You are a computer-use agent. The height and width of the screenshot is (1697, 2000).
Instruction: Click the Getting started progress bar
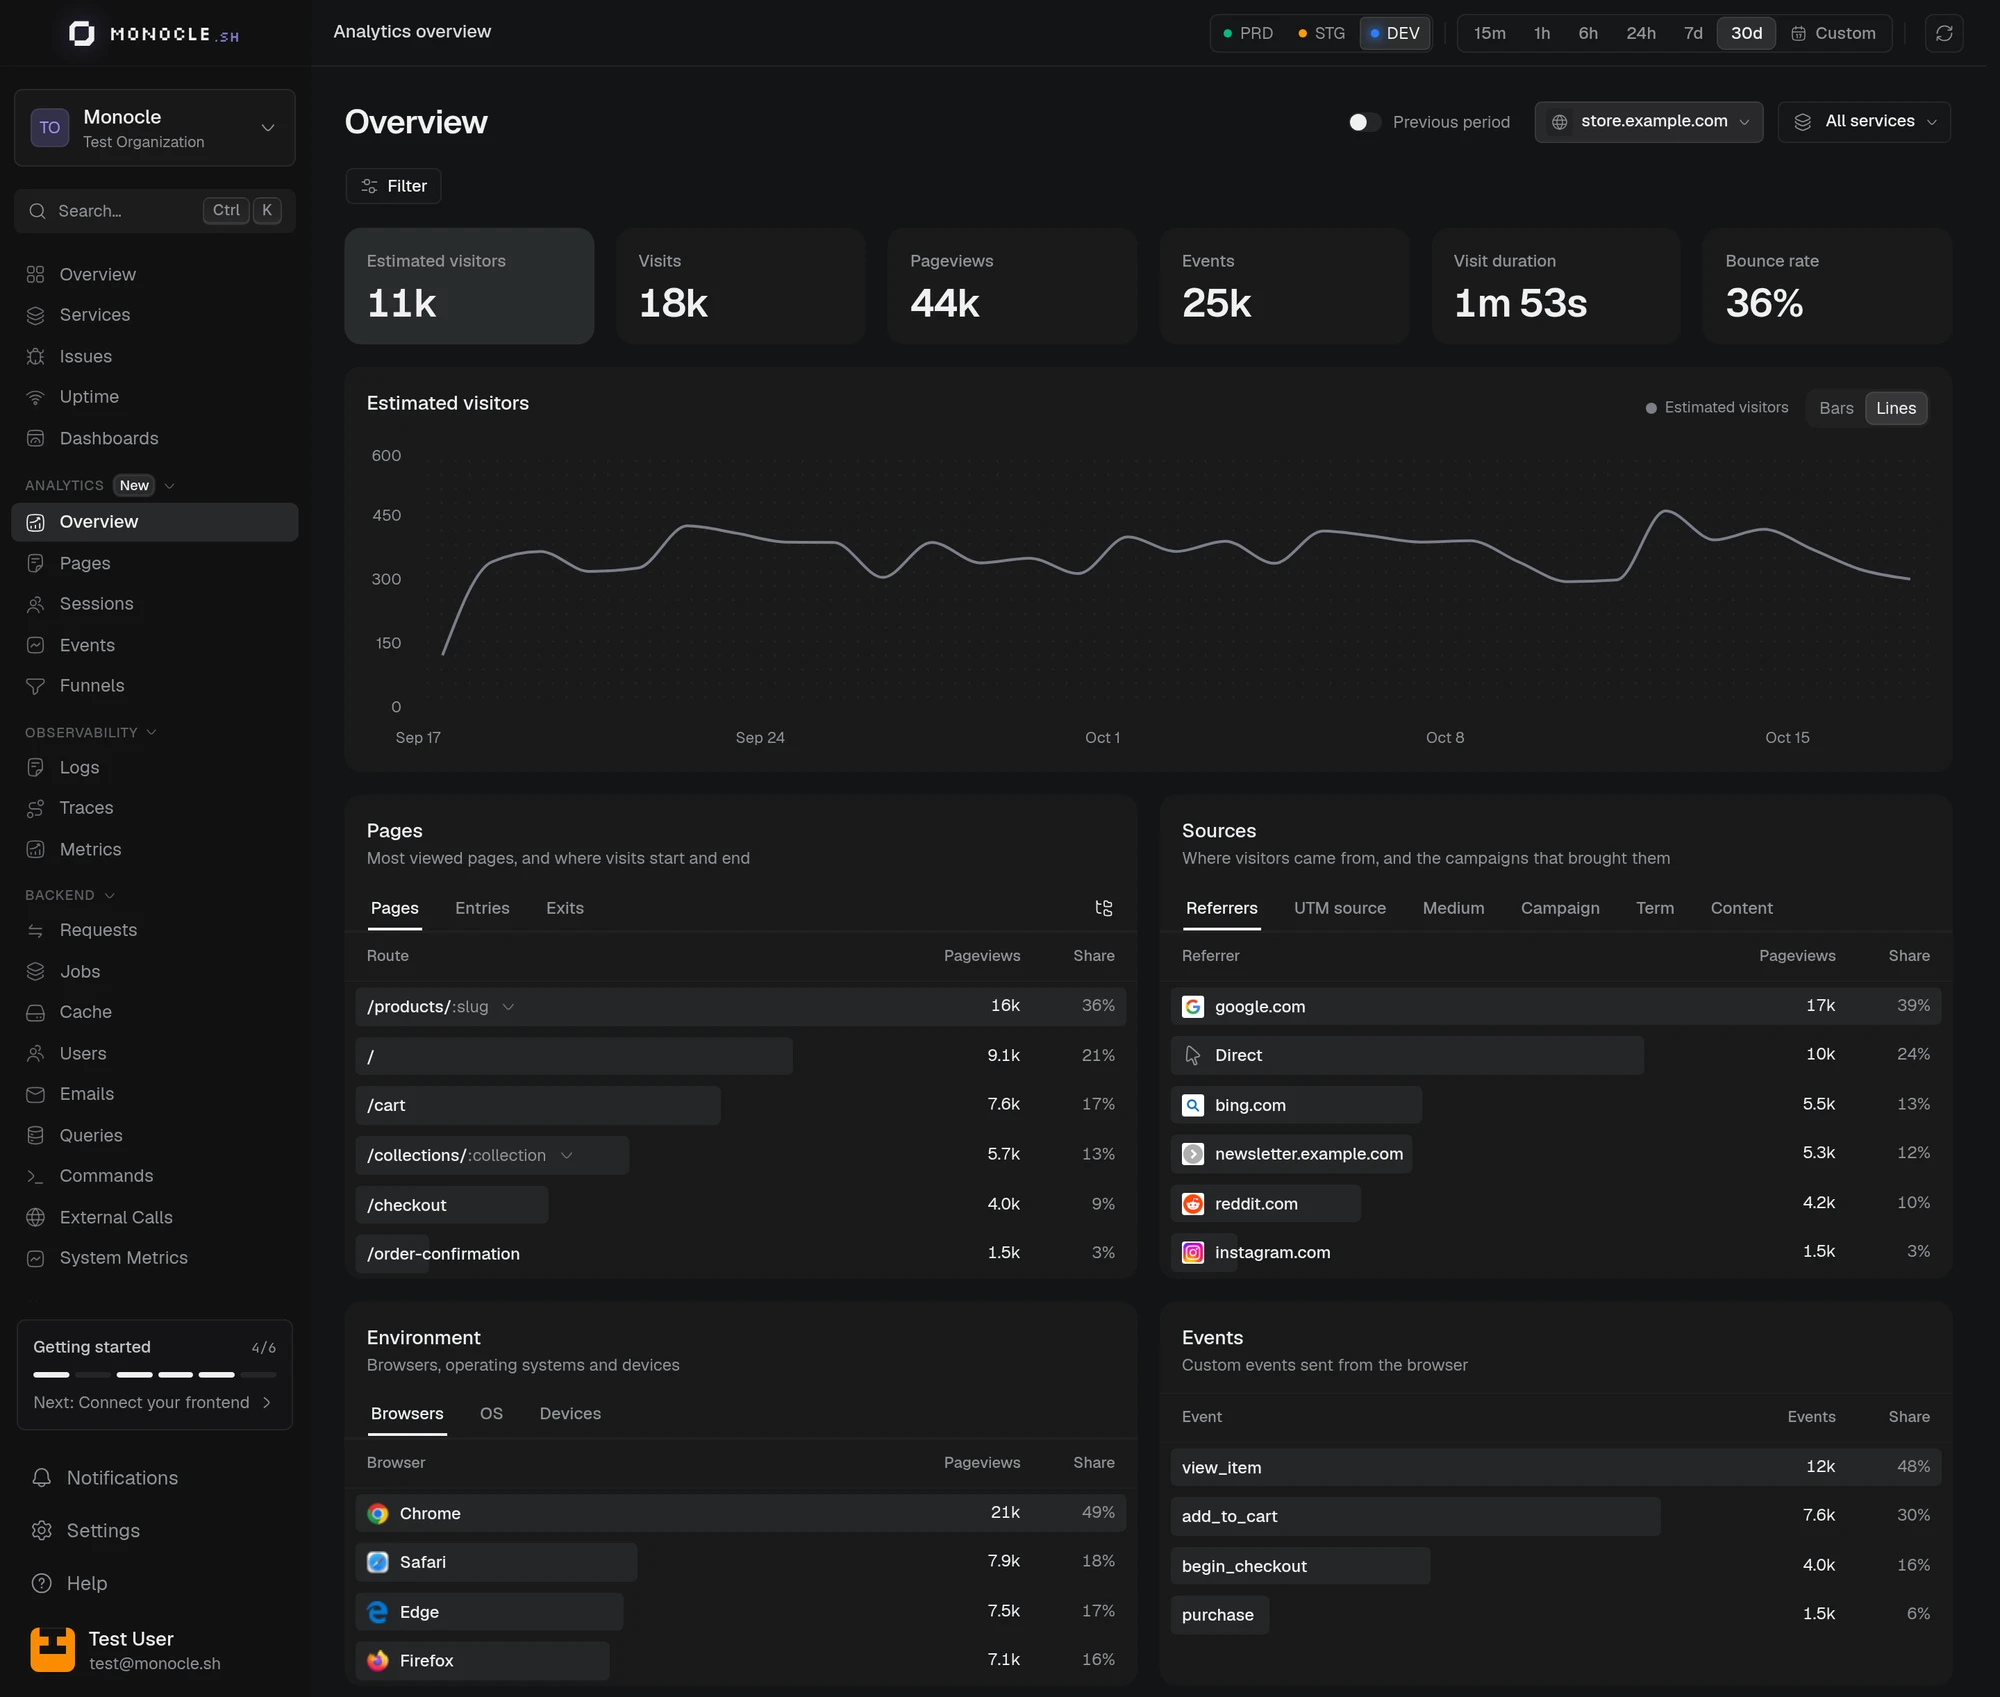155,1375
